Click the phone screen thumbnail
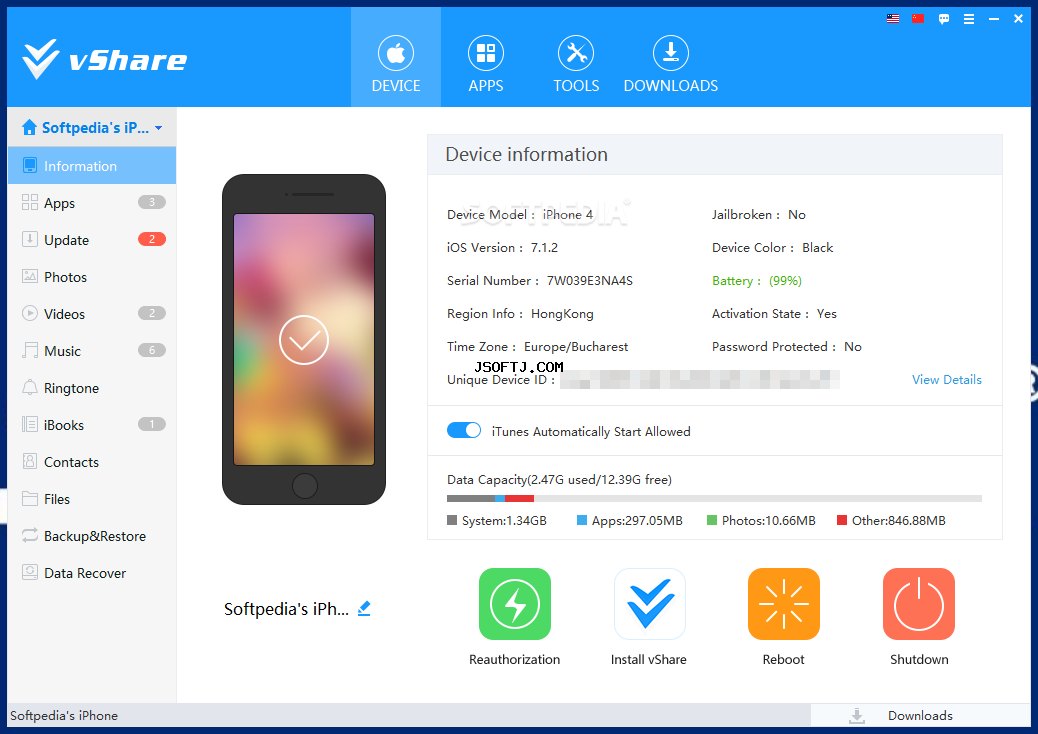Image resolution: width=1038 pixels, height=734 pixels. point(304,340)
